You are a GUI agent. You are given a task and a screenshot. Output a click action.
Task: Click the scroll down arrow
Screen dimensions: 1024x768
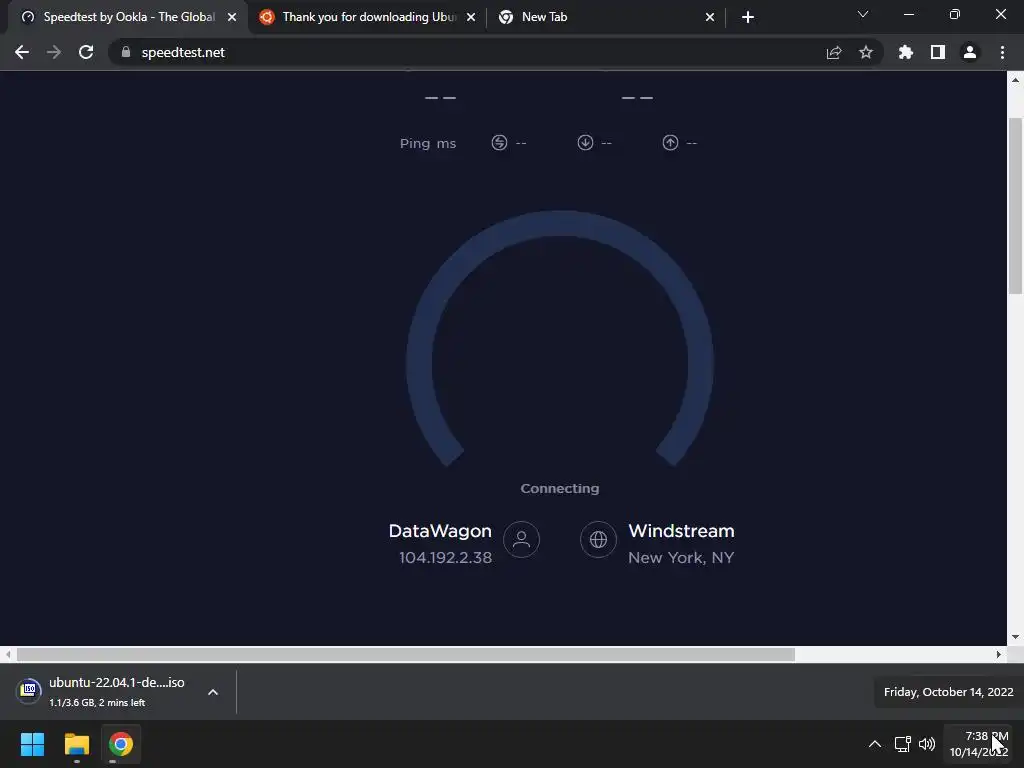tap(1016, 637)
